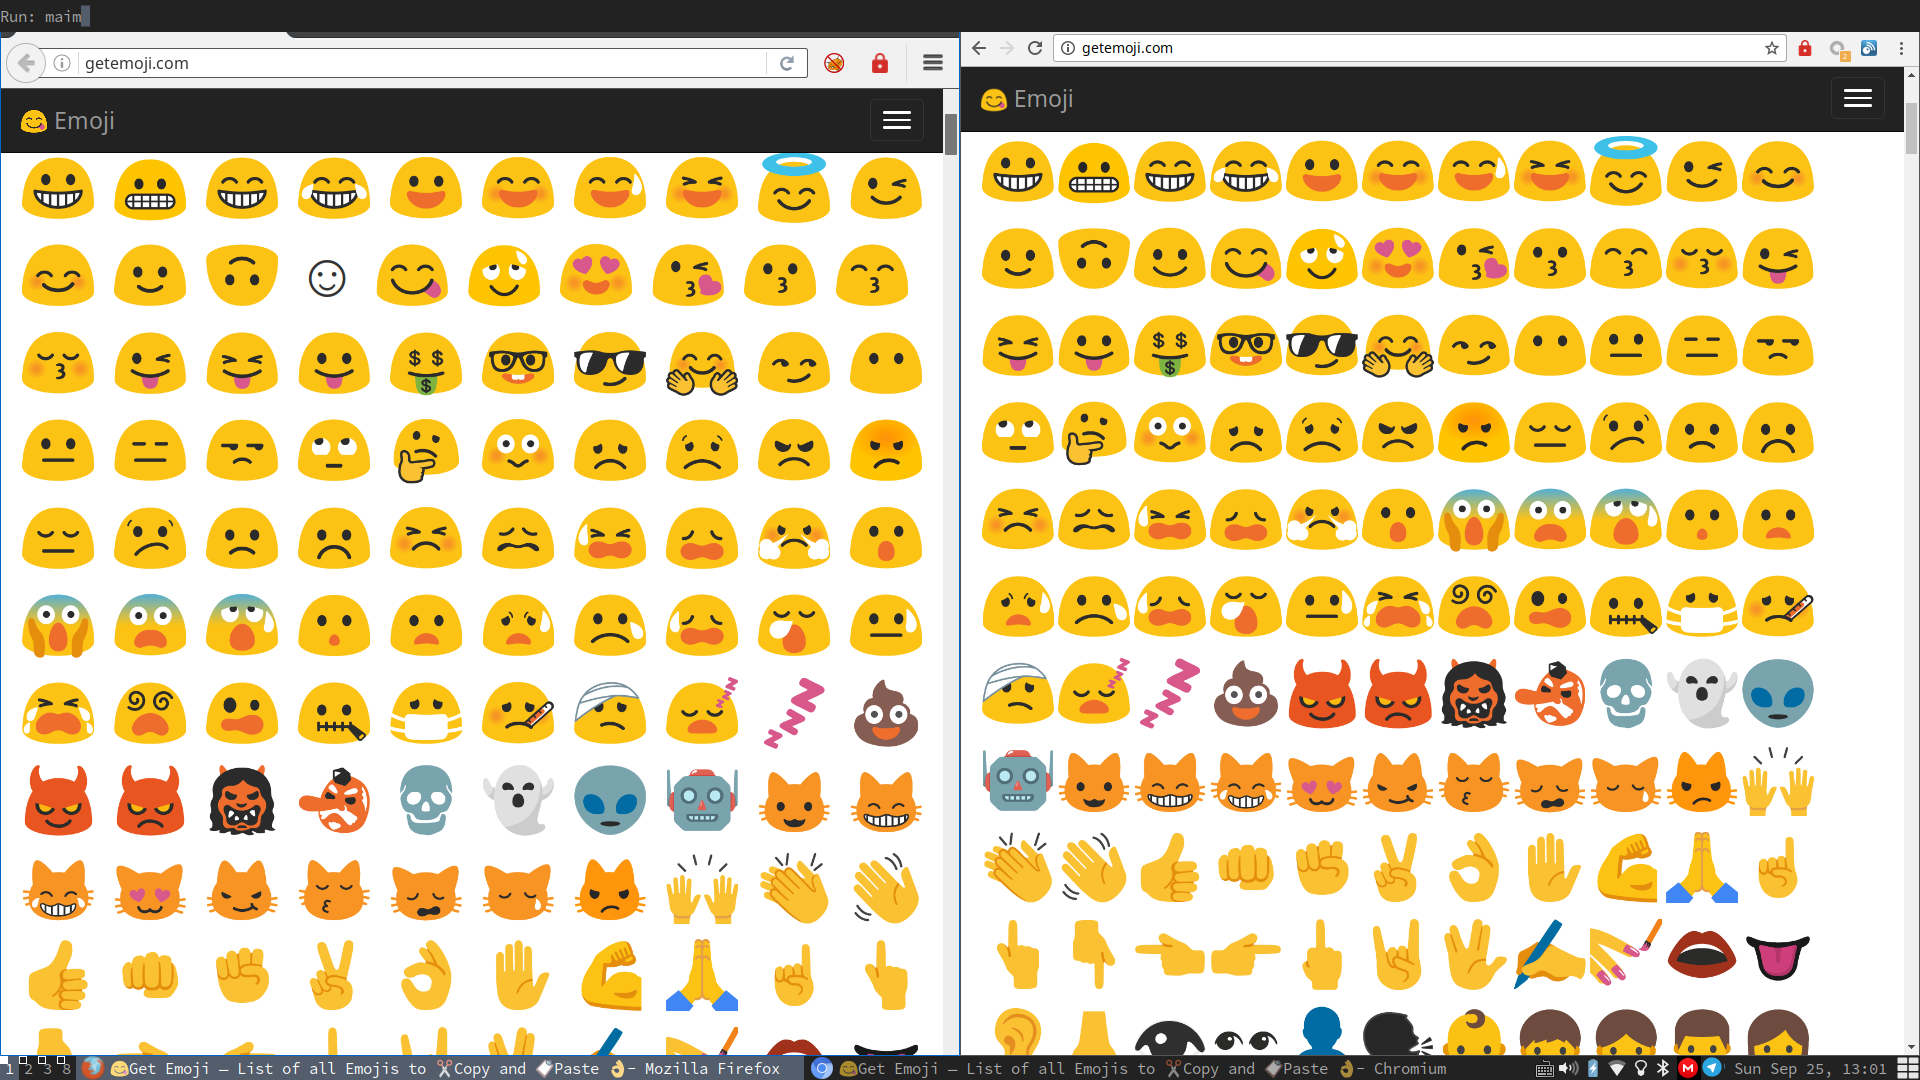The height and width of the screenshot is (1080, 1920).
Task: Click the money-mouth face emoji in Firefox
Action: tap(426, 364)
